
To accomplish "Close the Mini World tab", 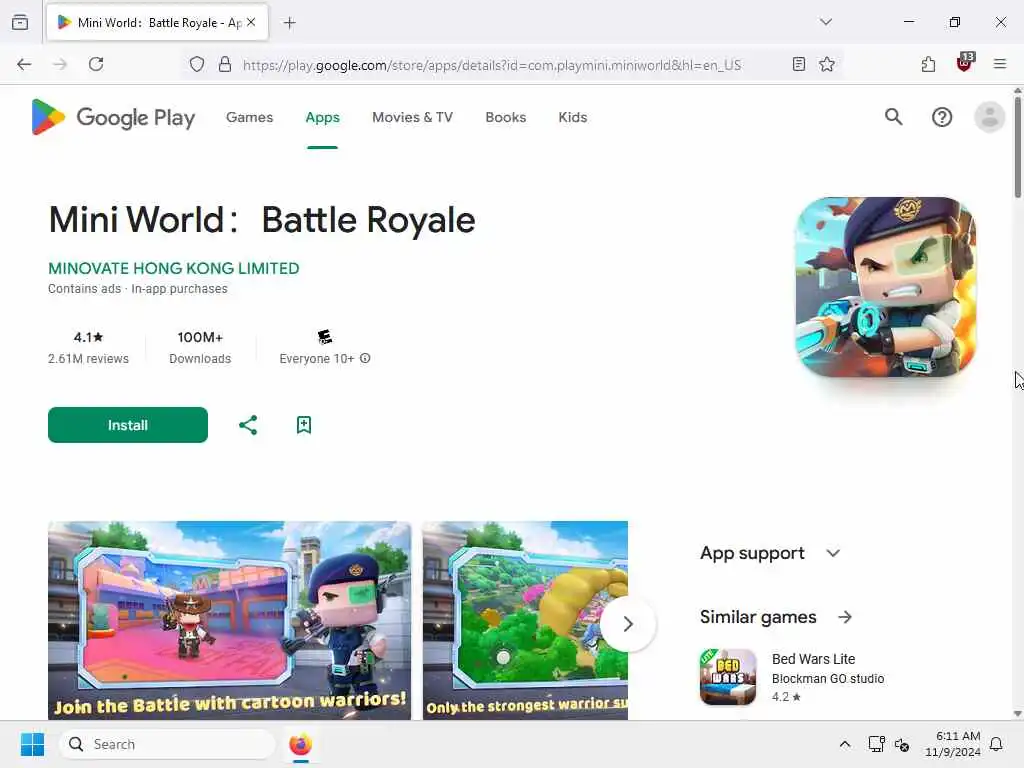I will click(251, 22).
